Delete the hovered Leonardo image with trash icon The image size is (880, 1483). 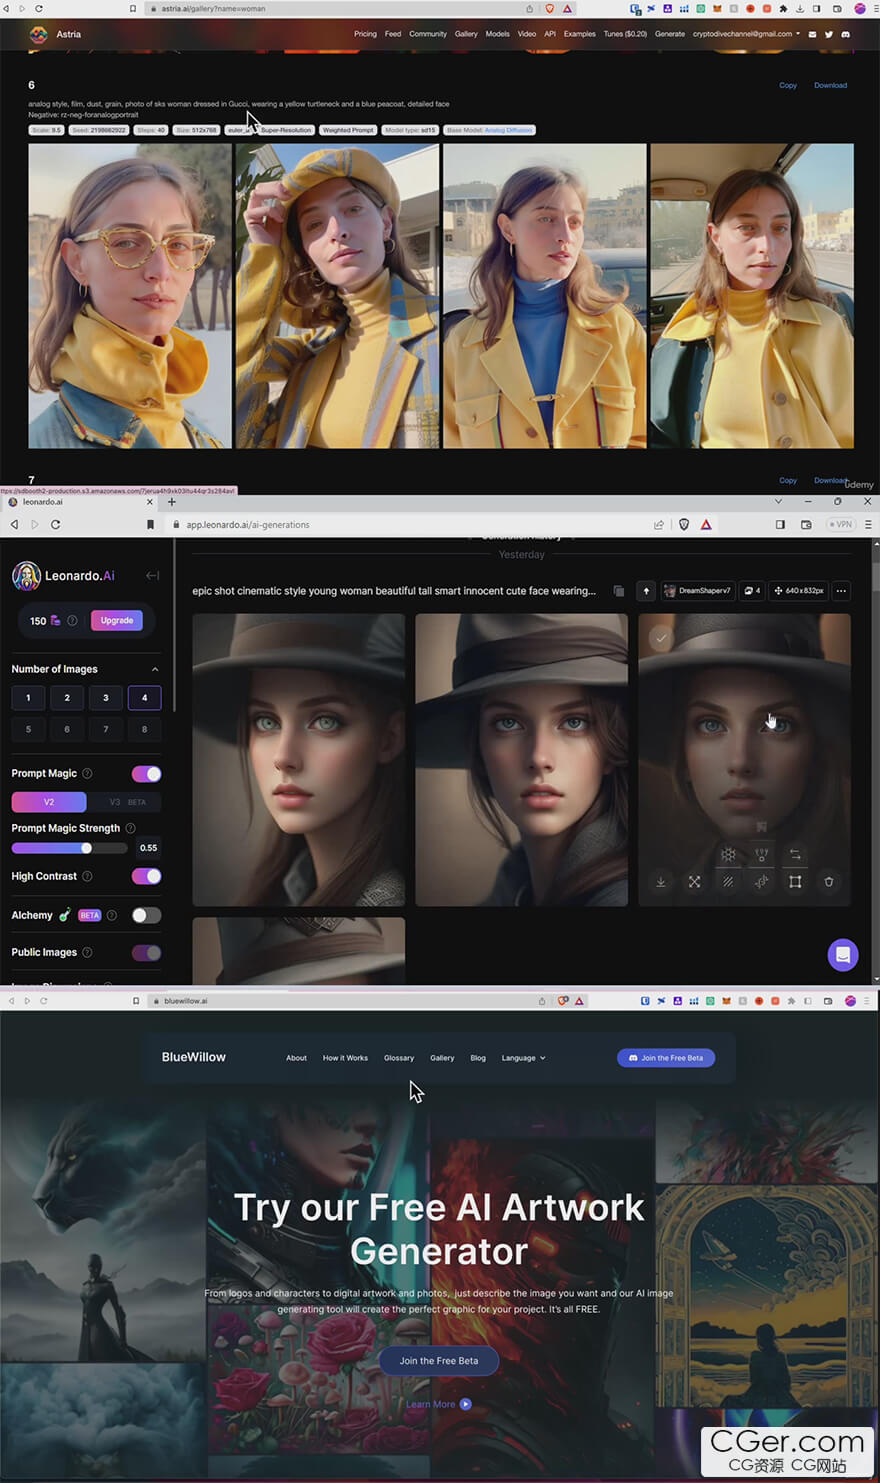tap(829, 882)
